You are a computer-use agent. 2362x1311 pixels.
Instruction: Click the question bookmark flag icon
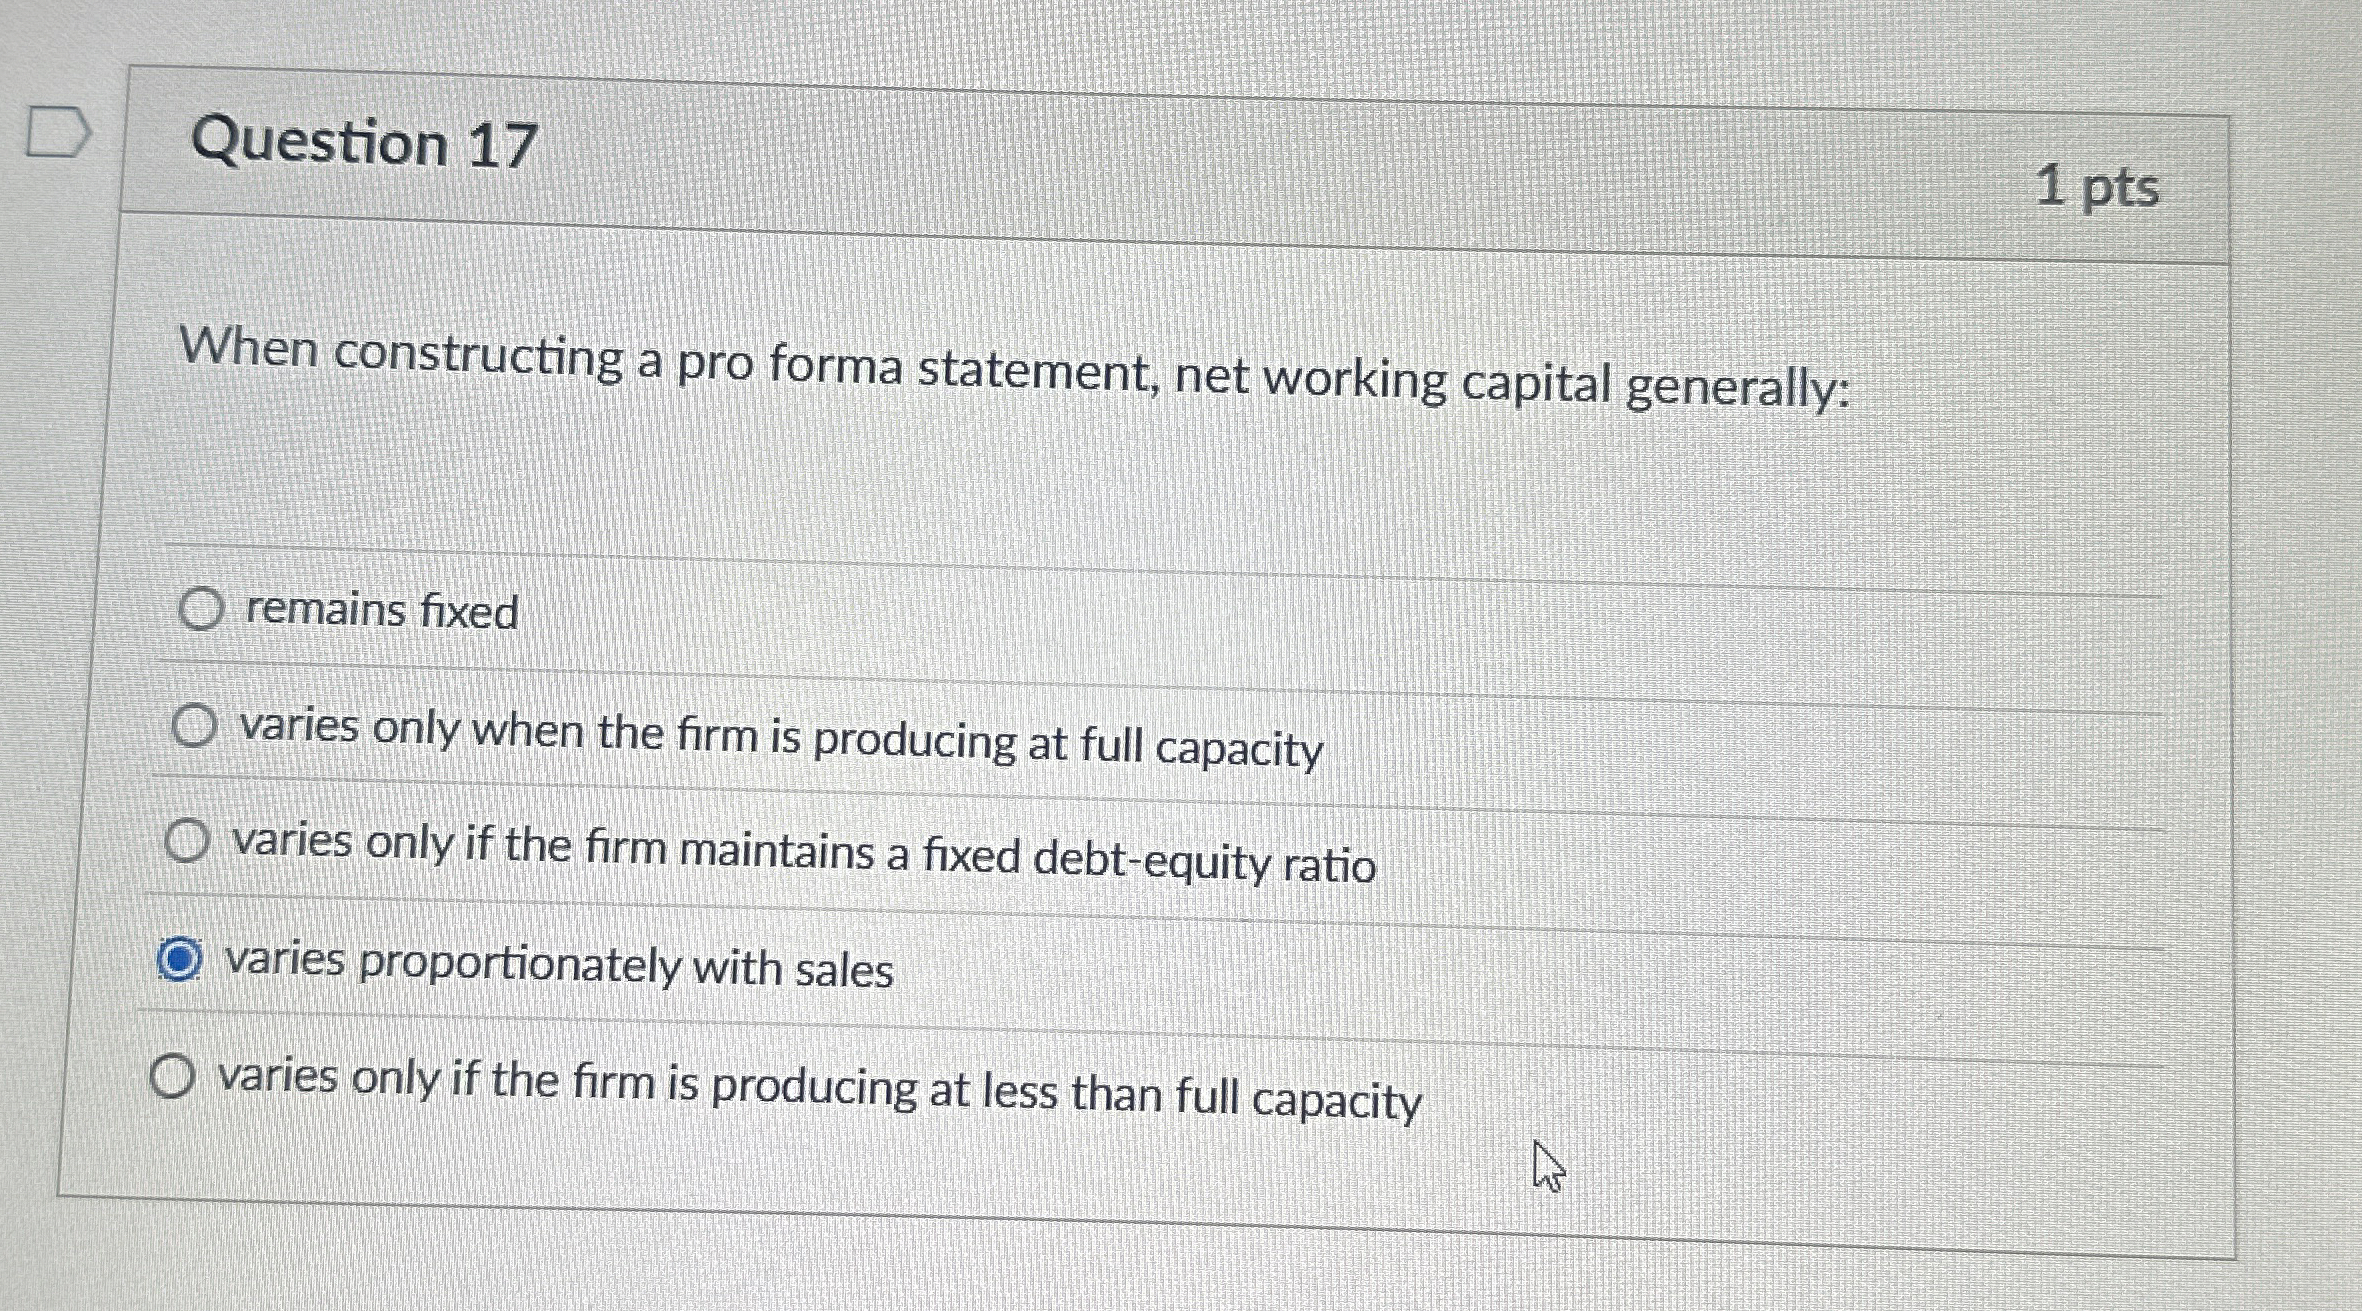62,130
